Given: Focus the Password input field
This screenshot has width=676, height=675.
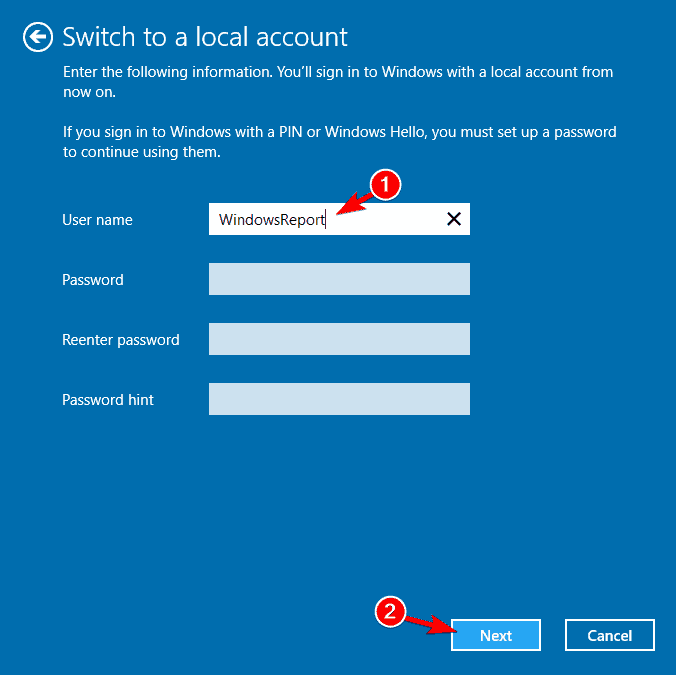Looking at the screenshot, I should pos(339,279).
